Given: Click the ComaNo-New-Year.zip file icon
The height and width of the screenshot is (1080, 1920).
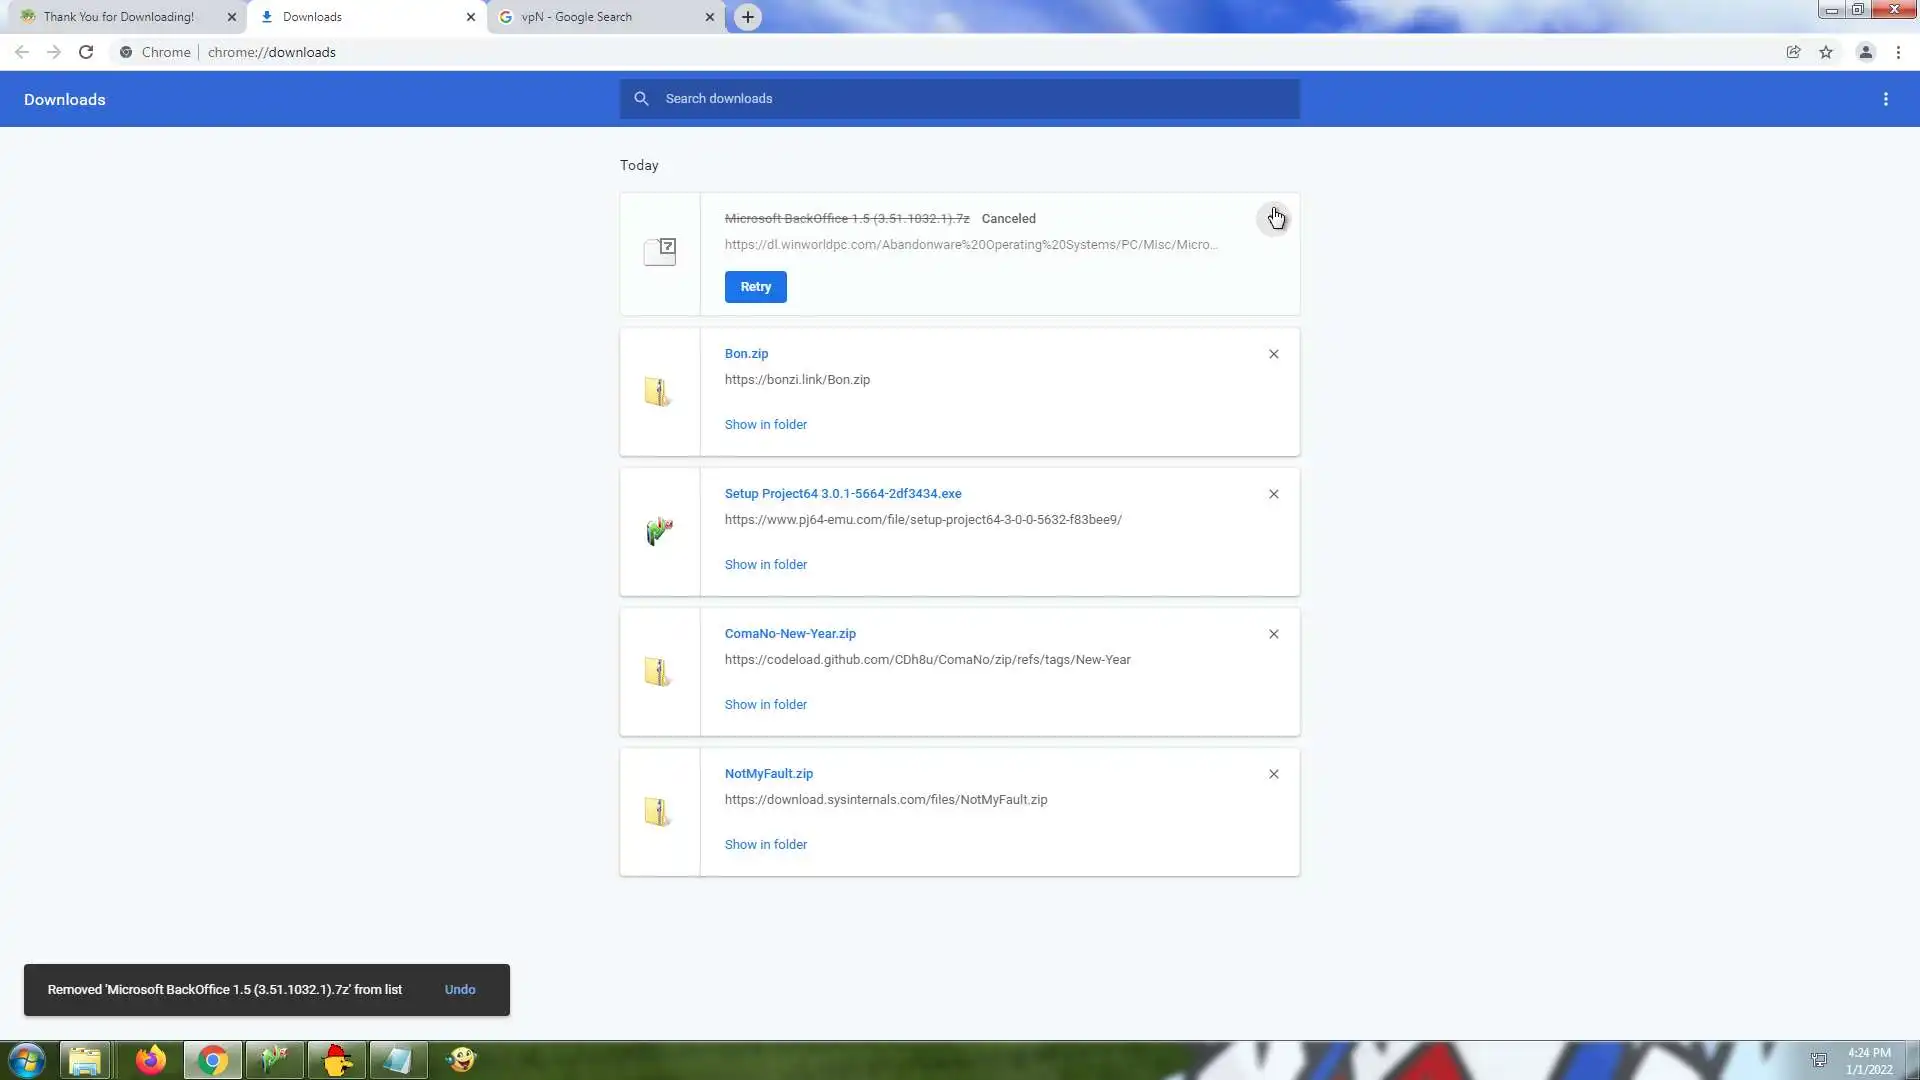Looking at the screenshot, I should point(658,672).
